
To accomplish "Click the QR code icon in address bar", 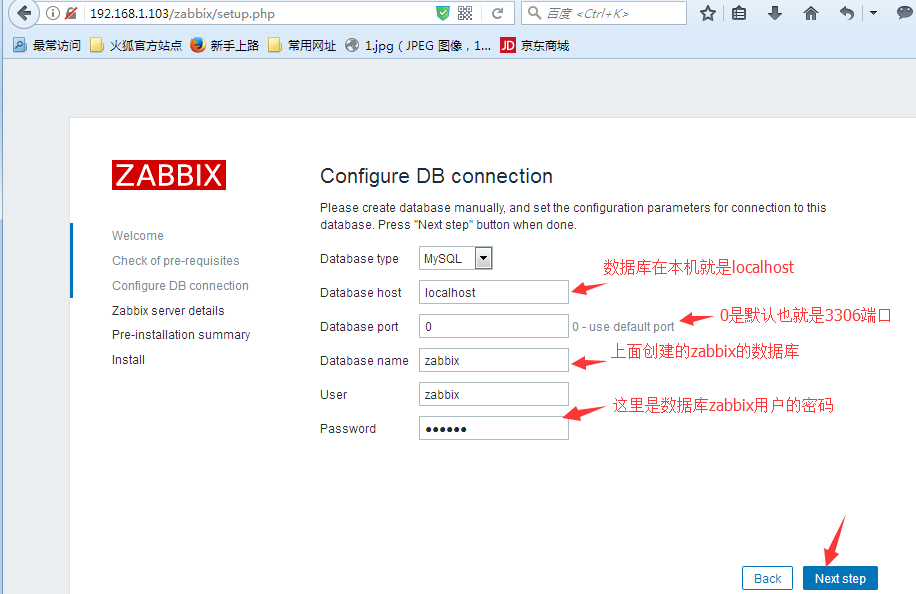I will click(466, 13).
